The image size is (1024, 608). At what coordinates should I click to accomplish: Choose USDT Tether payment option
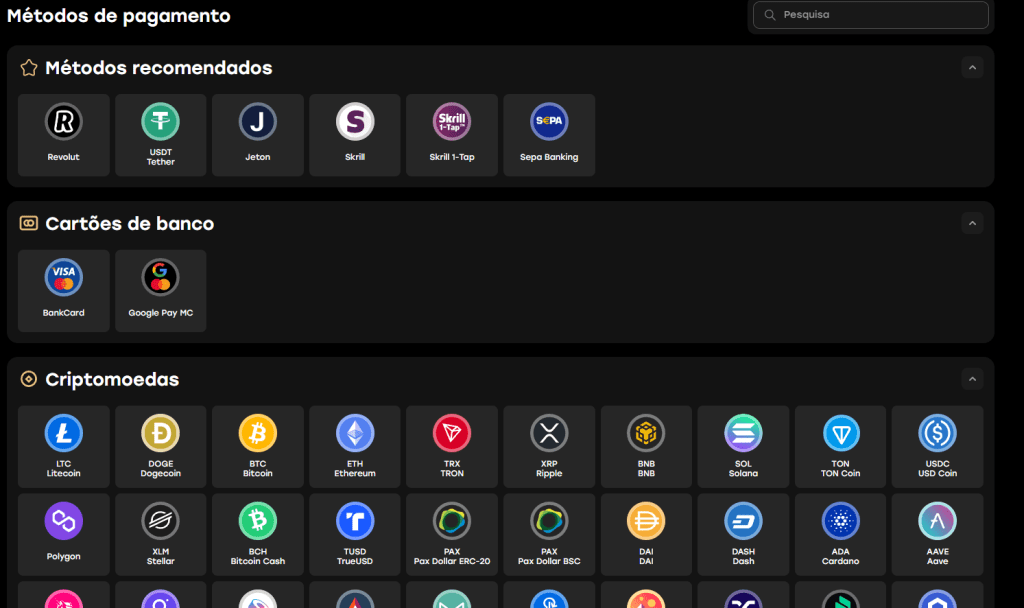161,135
